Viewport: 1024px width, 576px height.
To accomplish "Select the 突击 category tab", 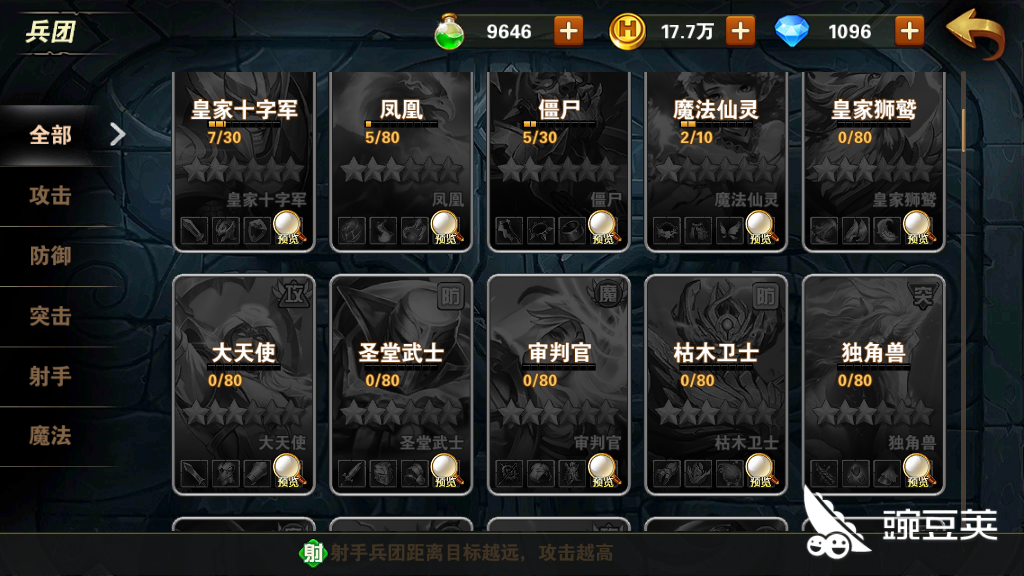I will point(50,316).
